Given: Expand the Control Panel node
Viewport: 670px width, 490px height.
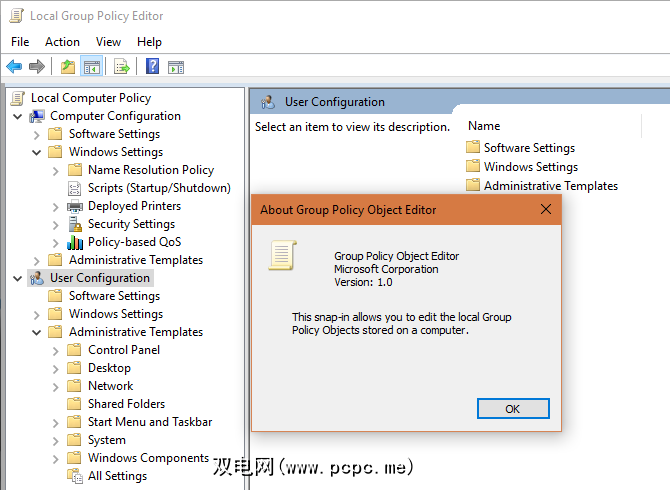Looking at the screenshot, I should (56, 351).
